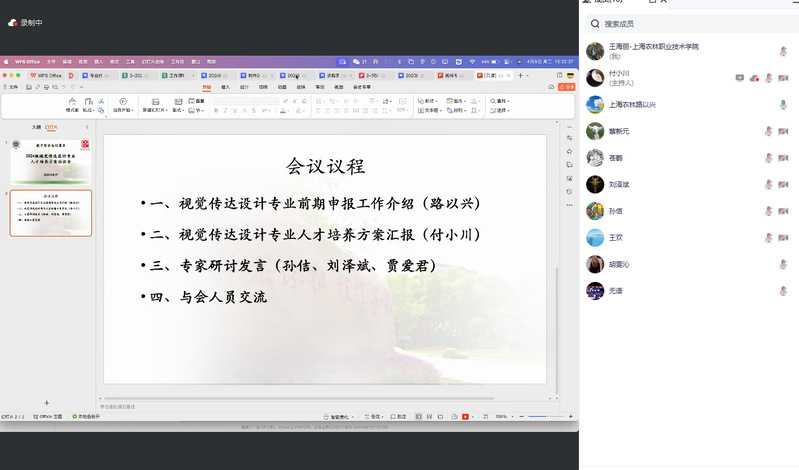Click the format painter icon in ribbon
799x470 pixels.
[72, 103]
